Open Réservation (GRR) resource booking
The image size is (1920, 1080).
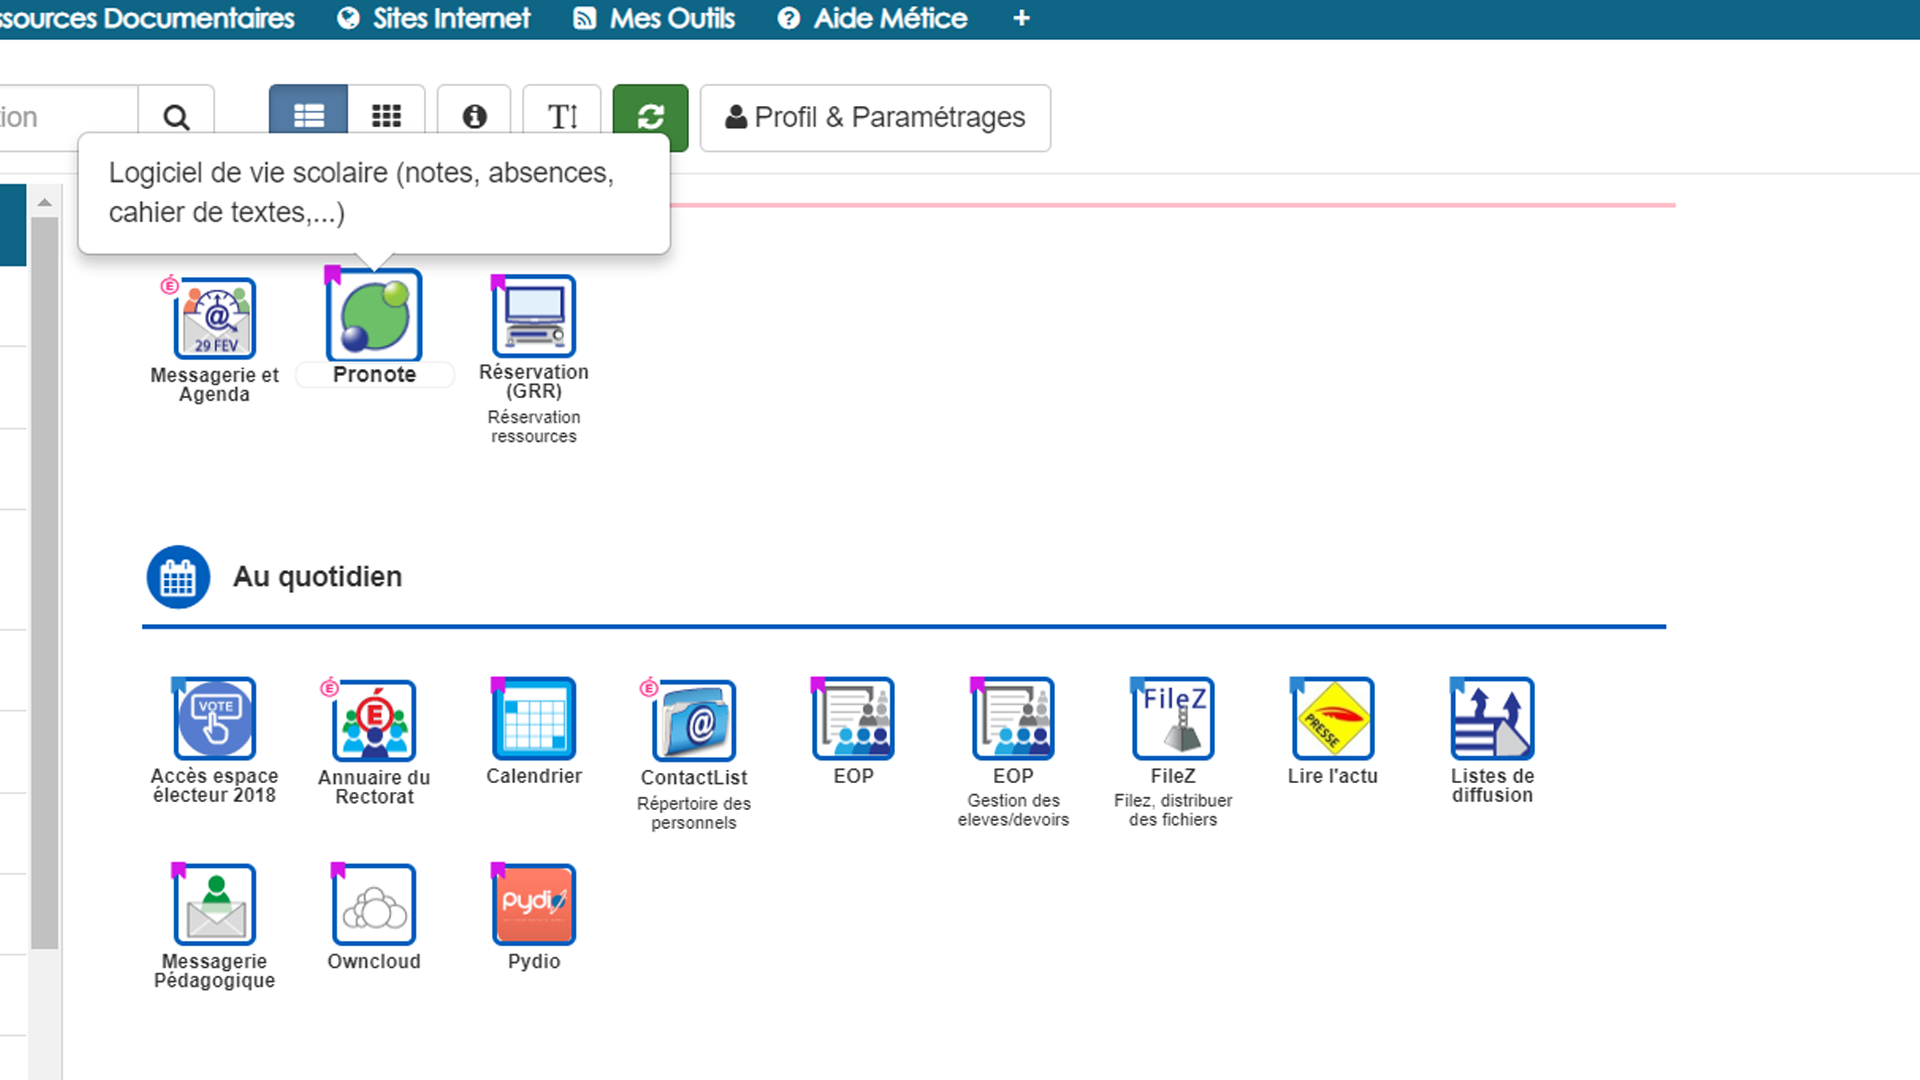coord(533,317)
